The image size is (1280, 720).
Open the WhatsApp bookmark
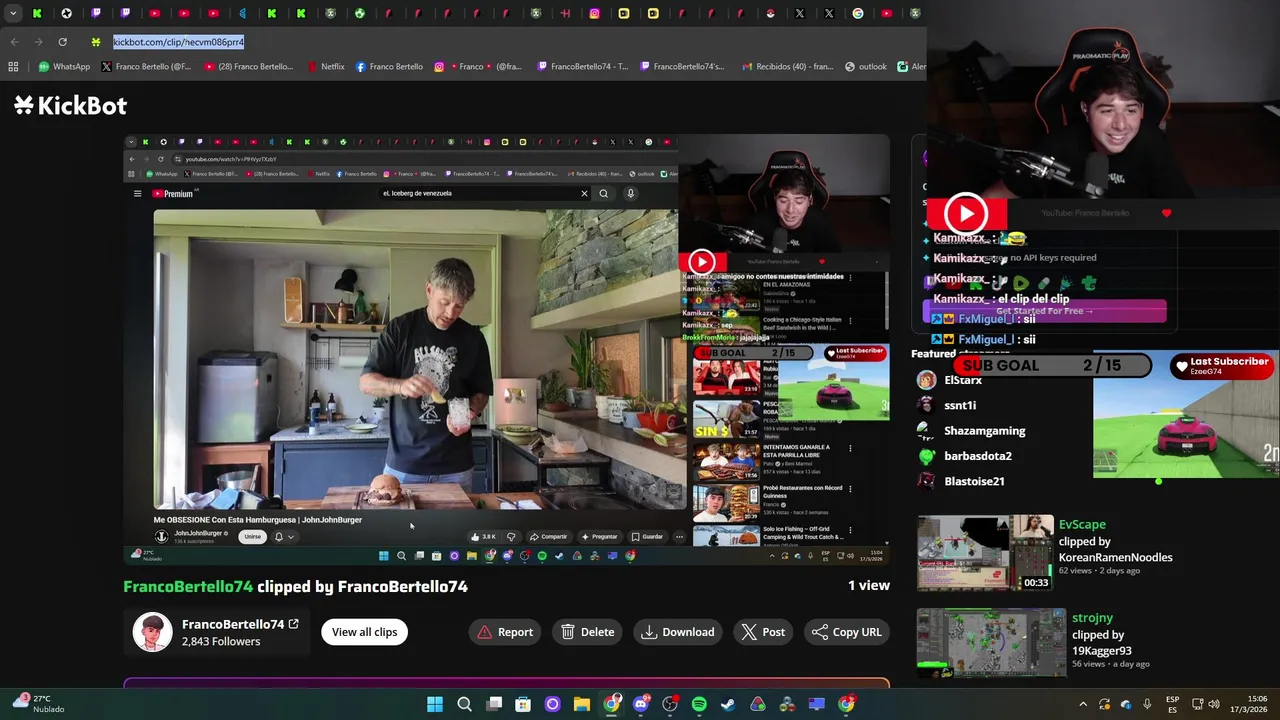64,67
